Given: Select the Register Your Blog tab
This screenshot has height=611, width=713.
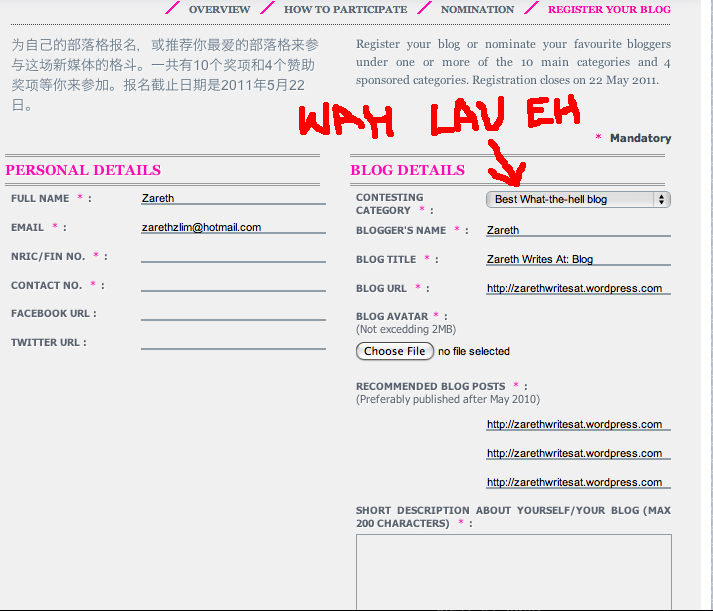Looking at the screenshot, I should pos(609,9).
